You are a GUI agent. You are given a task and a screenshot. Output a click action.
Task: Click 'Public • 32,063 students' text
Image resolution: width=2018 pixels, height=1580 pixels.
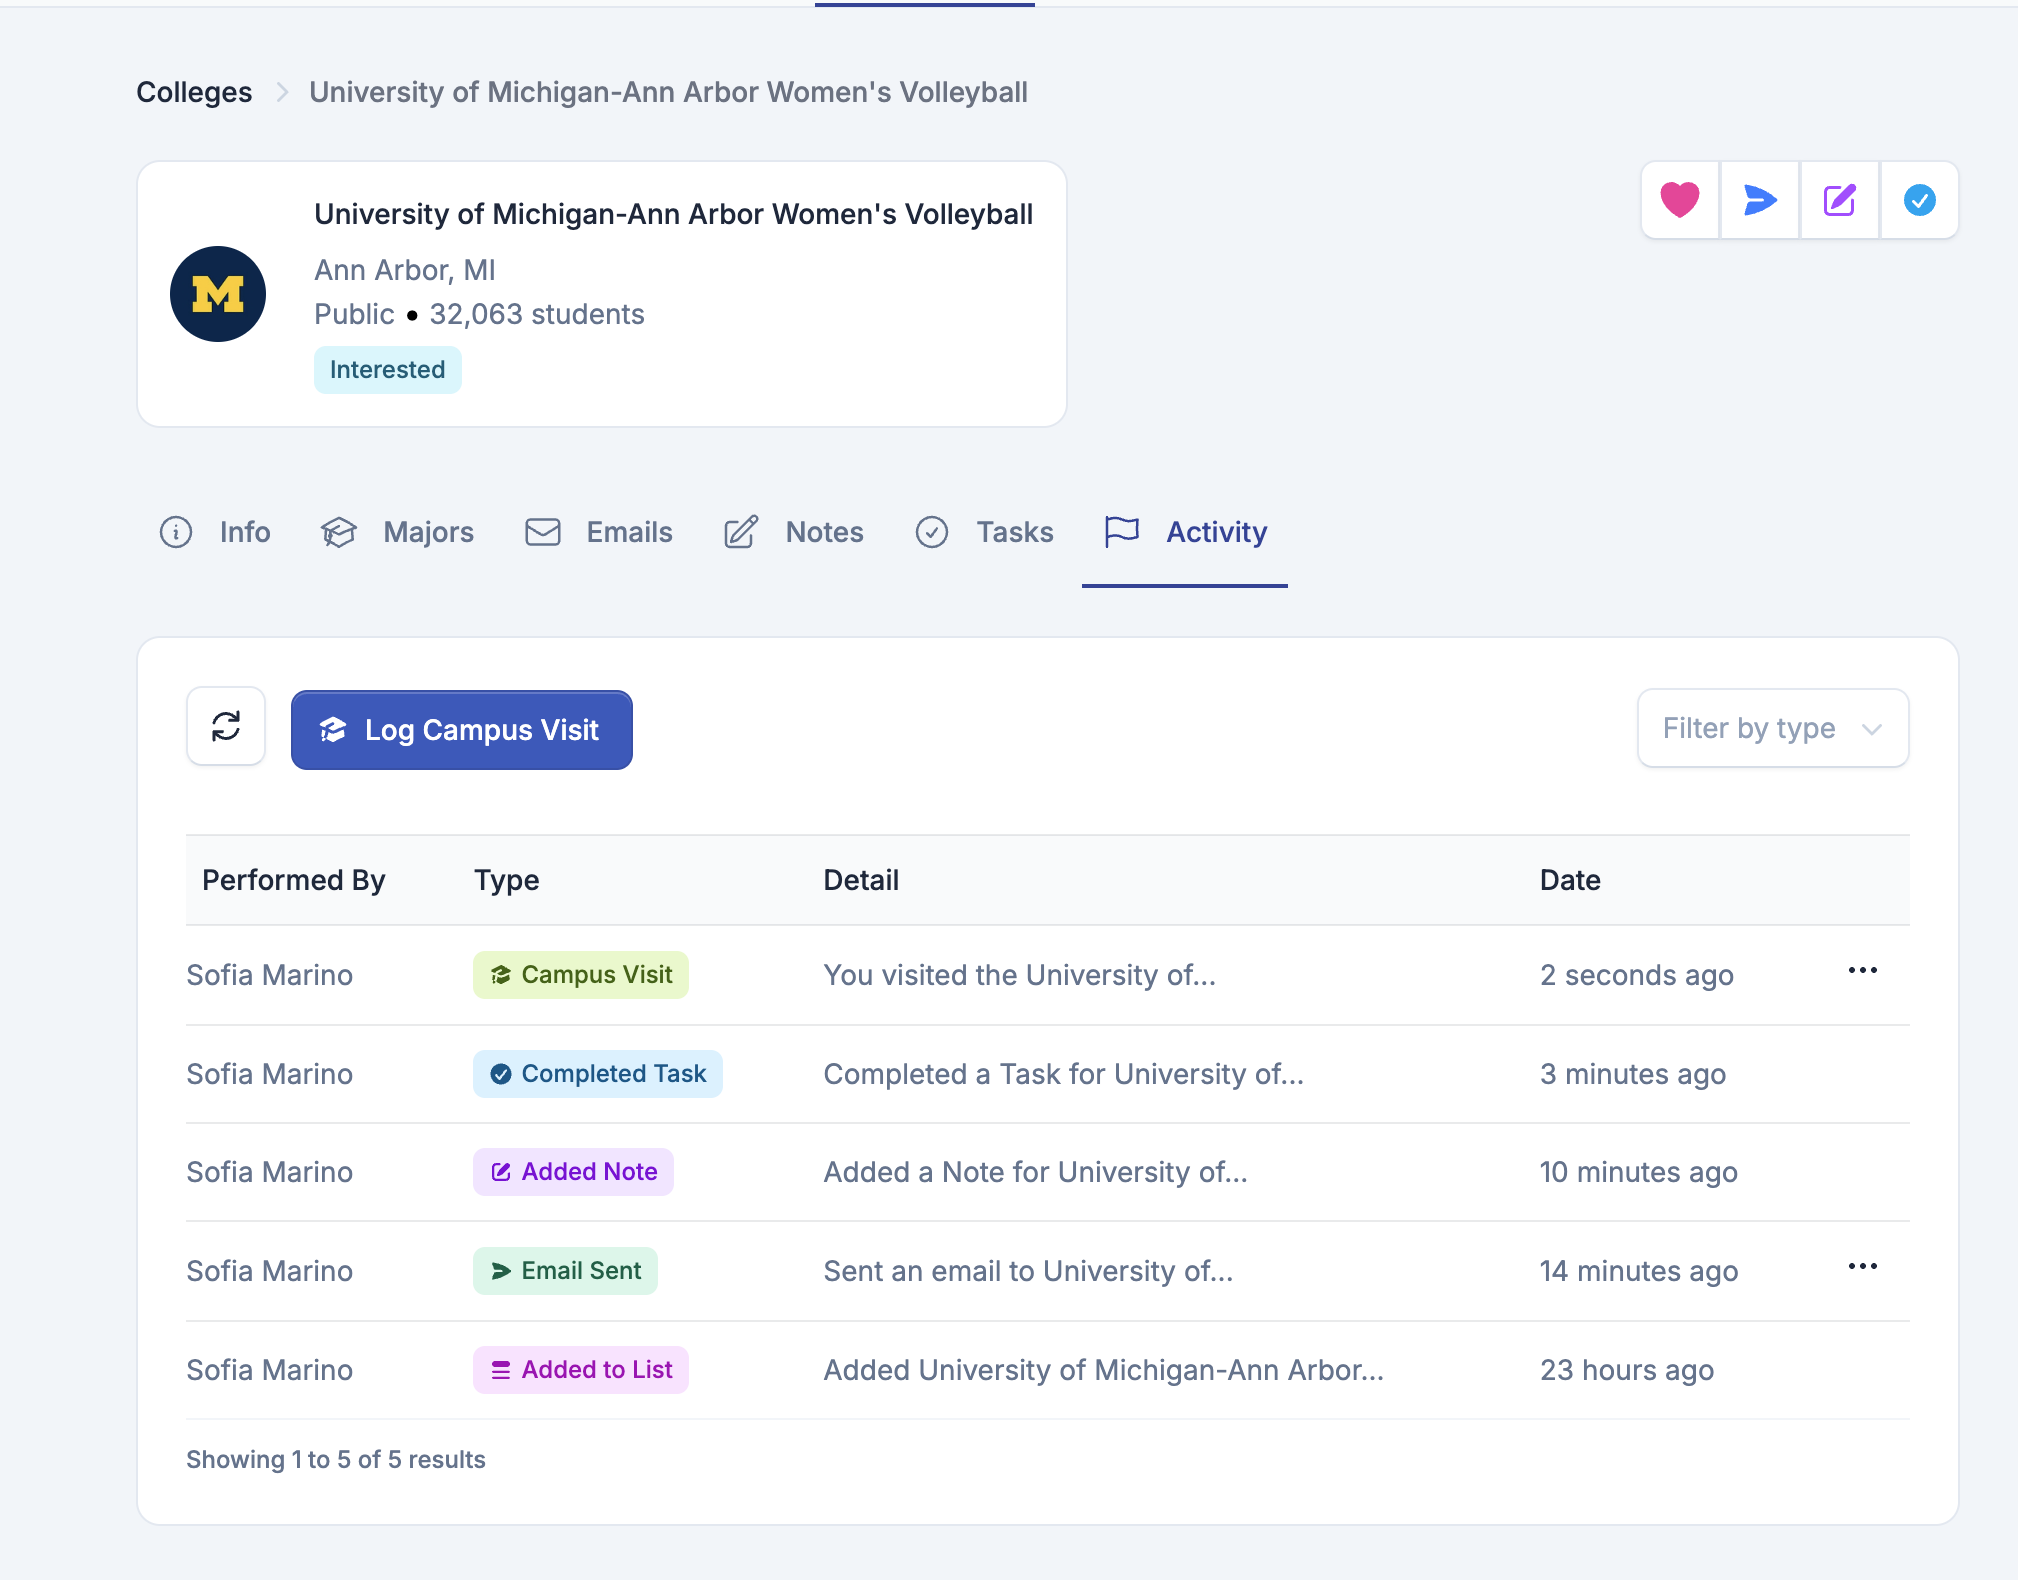[x=480, y=314]
